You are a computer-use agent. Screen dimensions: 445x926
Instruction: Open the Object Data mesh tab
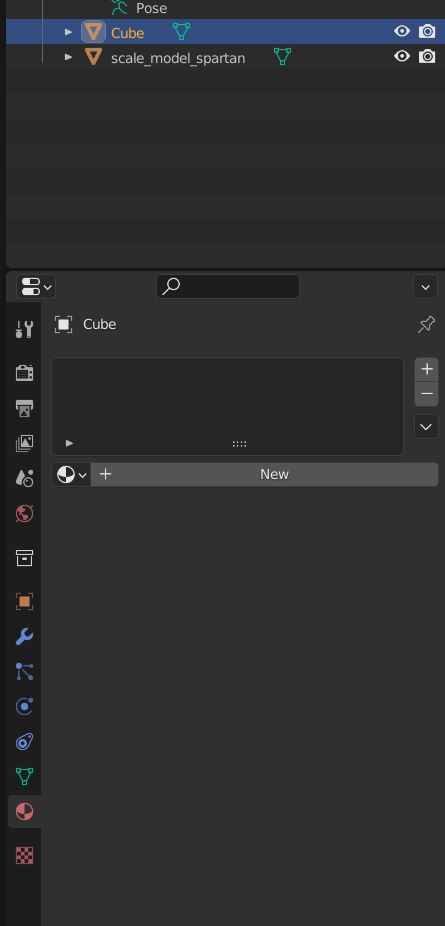click(24, 777)
